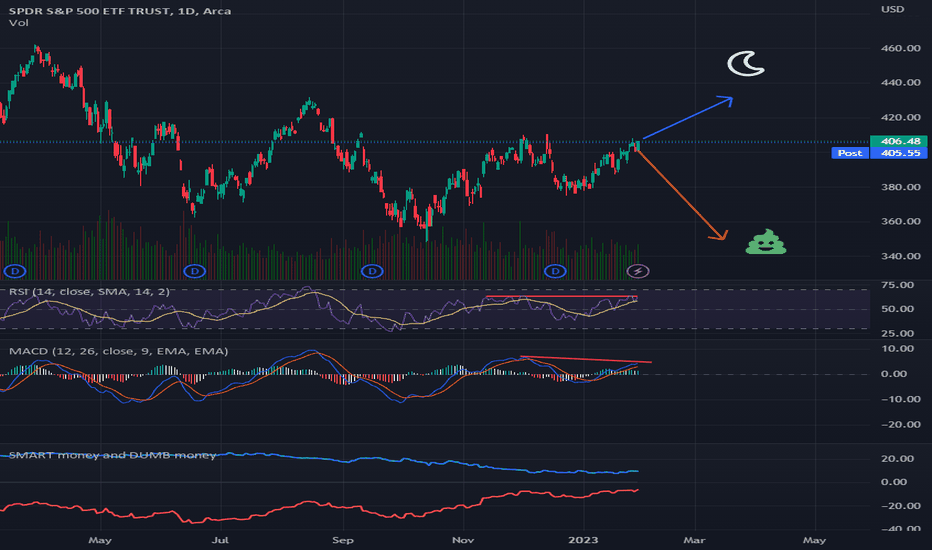932x550 pixels.
Task: Select the MACD (12, 26, close, 9, EMA, EMA) legend
Action: tap(118, 351)
